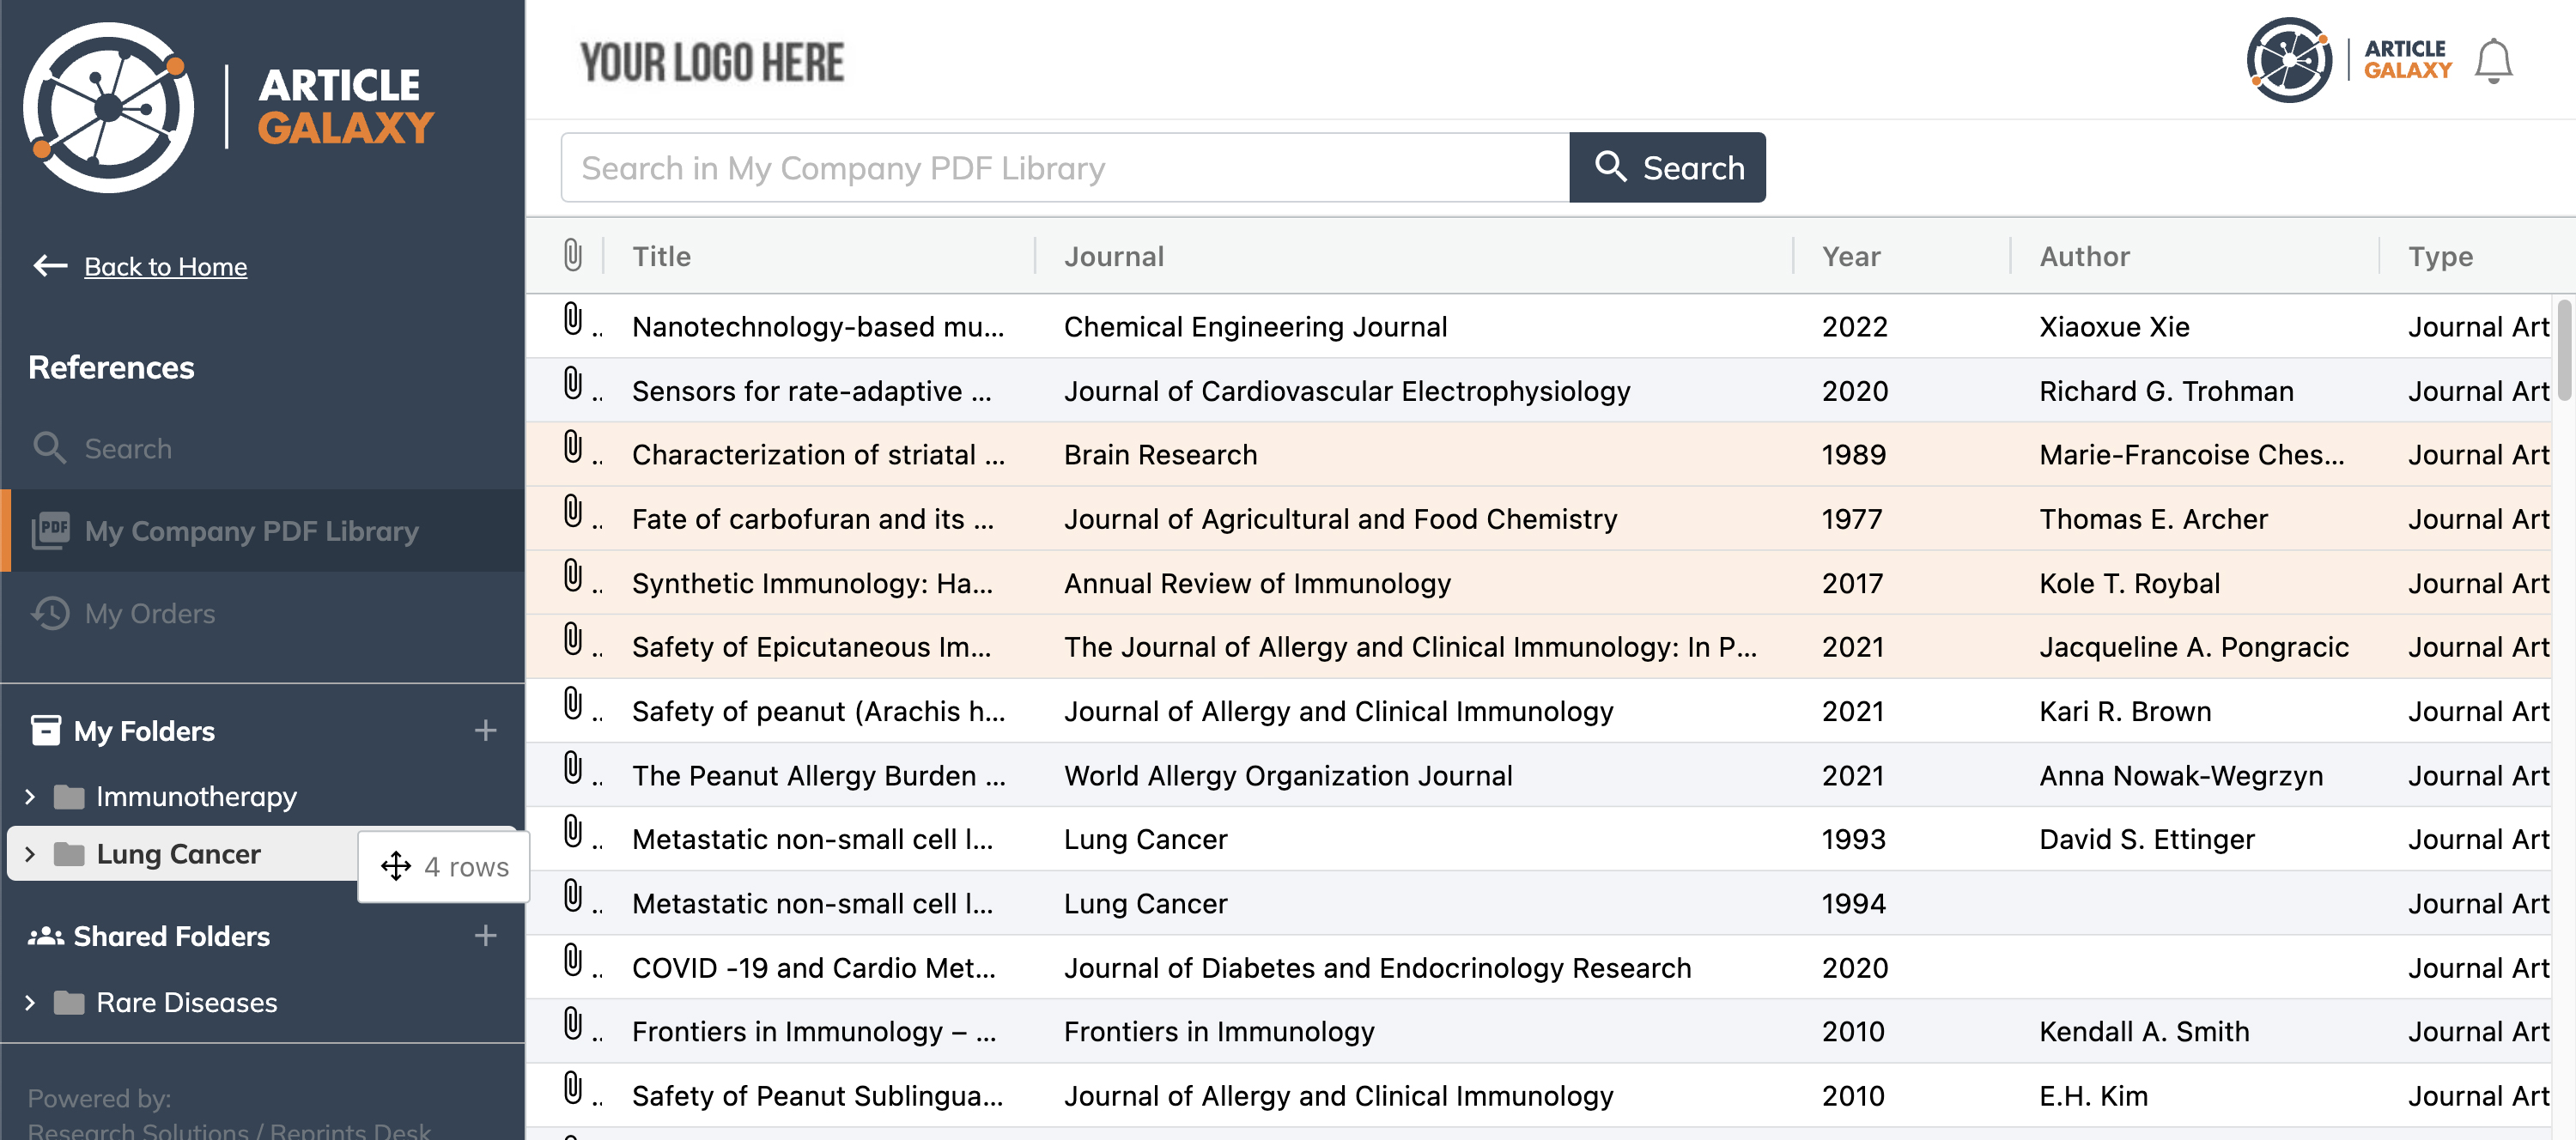Click the notification bell icon
The width and height of the screenshot is (2576, 1140).
pos(2493,61)
